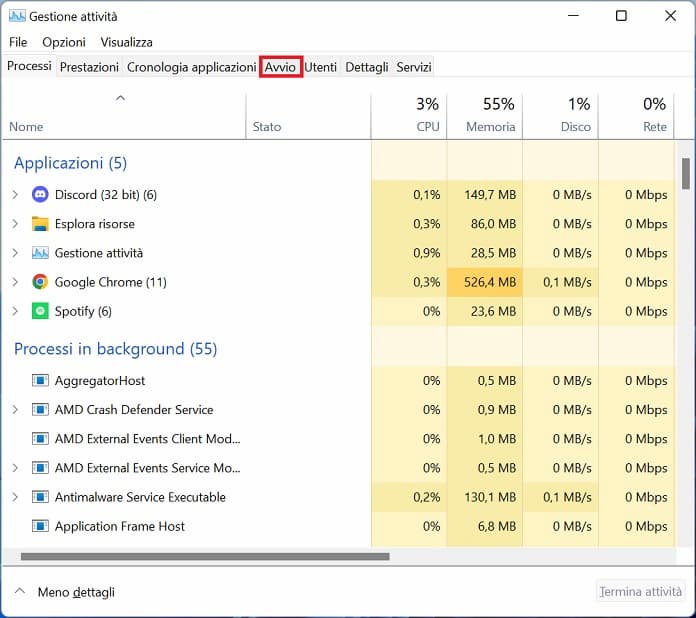The height and width of the screenshot is (618, 696).
Task: Expand the Spotify (6) group
Action: click(x=15, y=311)
